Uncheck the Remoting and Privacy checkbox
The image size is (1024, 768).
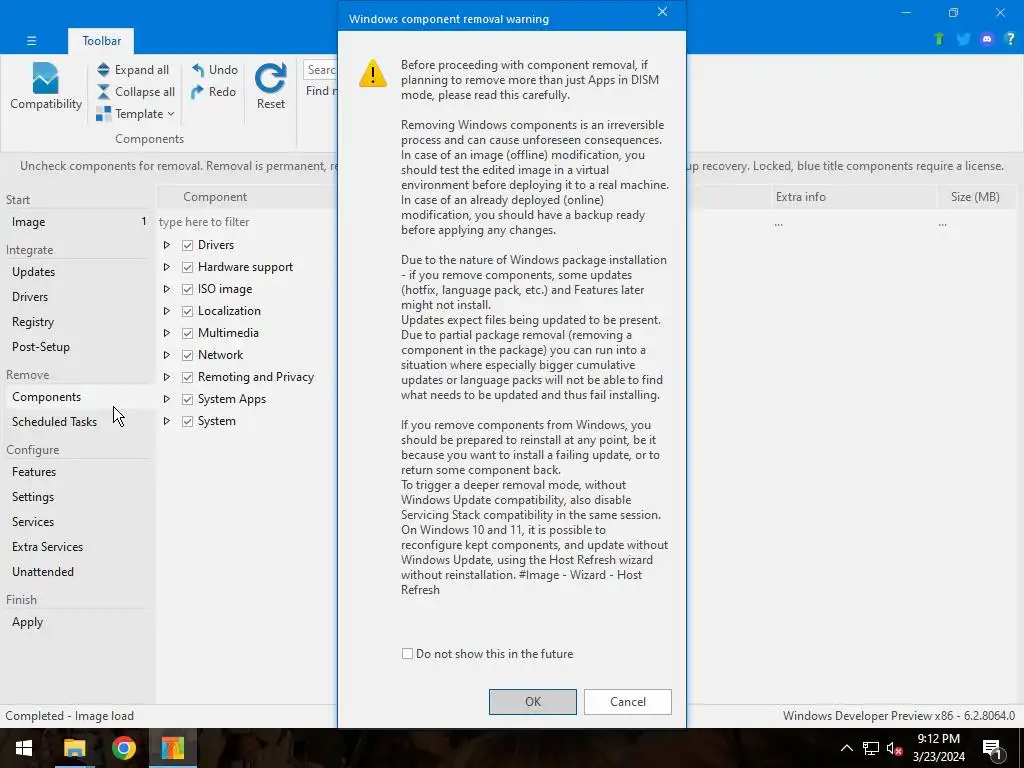[187, 377]
